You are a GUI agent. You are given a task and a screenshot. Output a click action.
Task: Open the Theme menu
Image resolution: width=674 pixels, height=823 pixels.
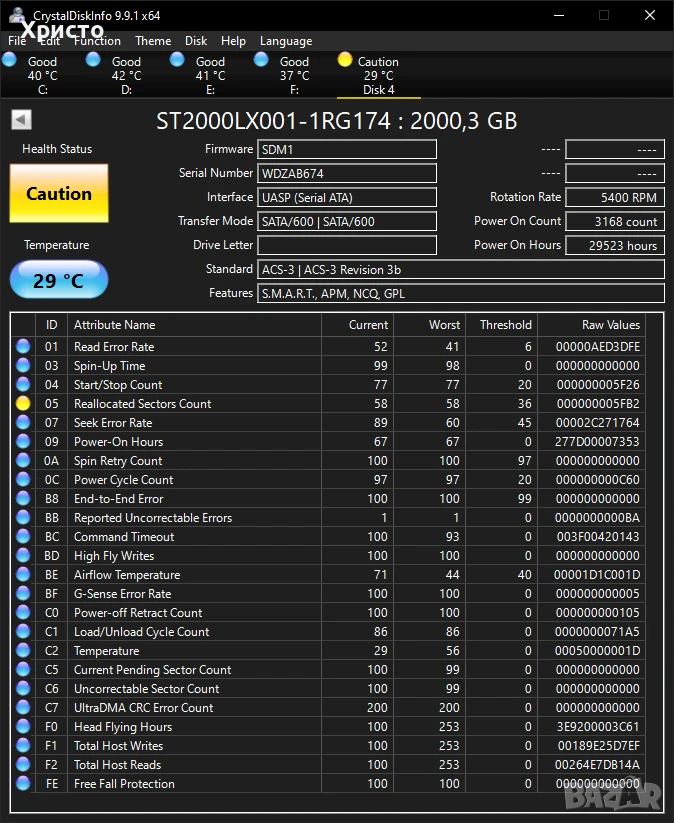coord(153,41)
